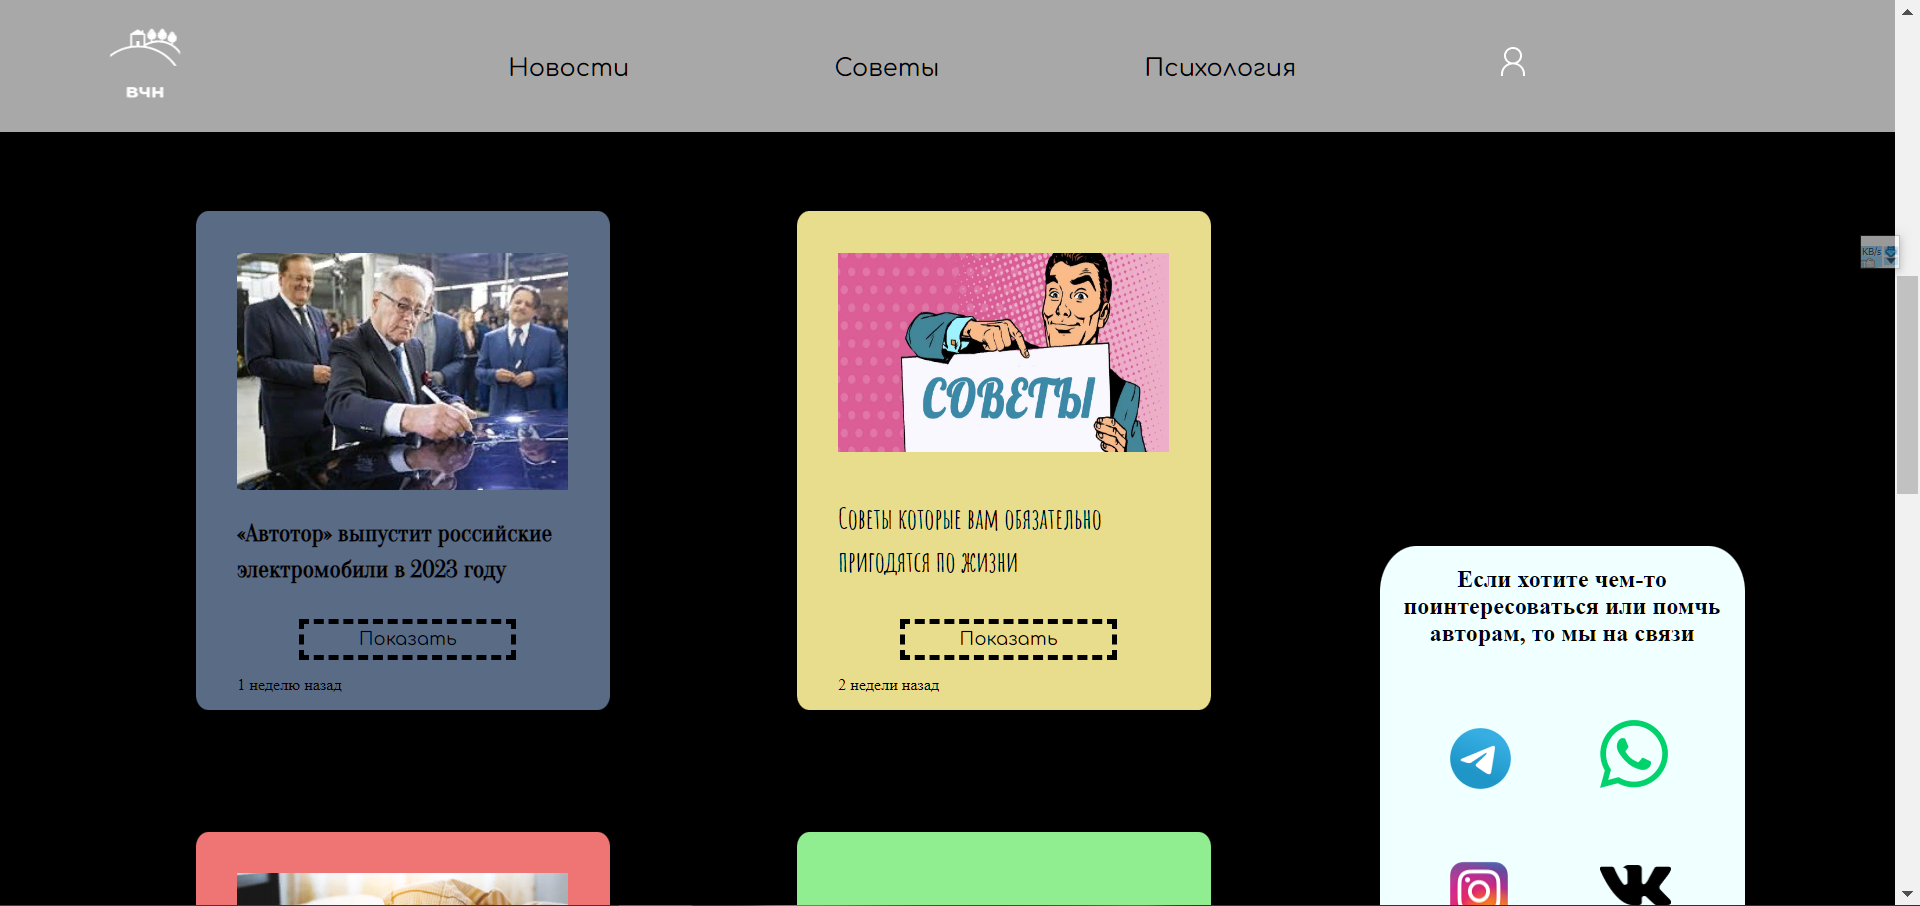Click the scroll down arrow
This screenshot has height=906, width=1920.
1907,894
